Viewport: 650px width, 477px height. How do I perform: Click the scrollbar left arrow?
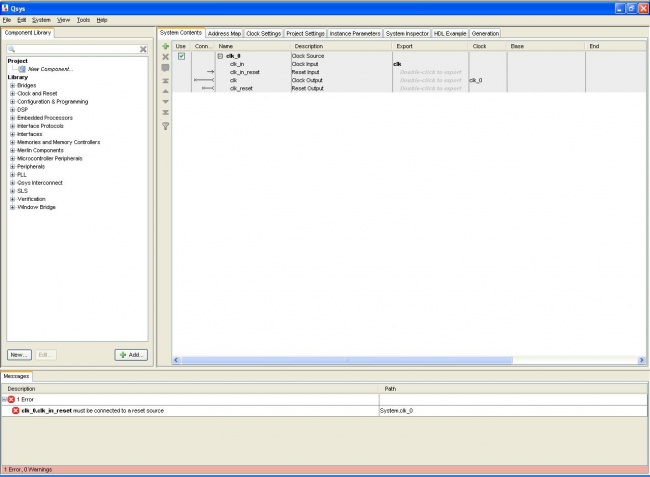176,360
